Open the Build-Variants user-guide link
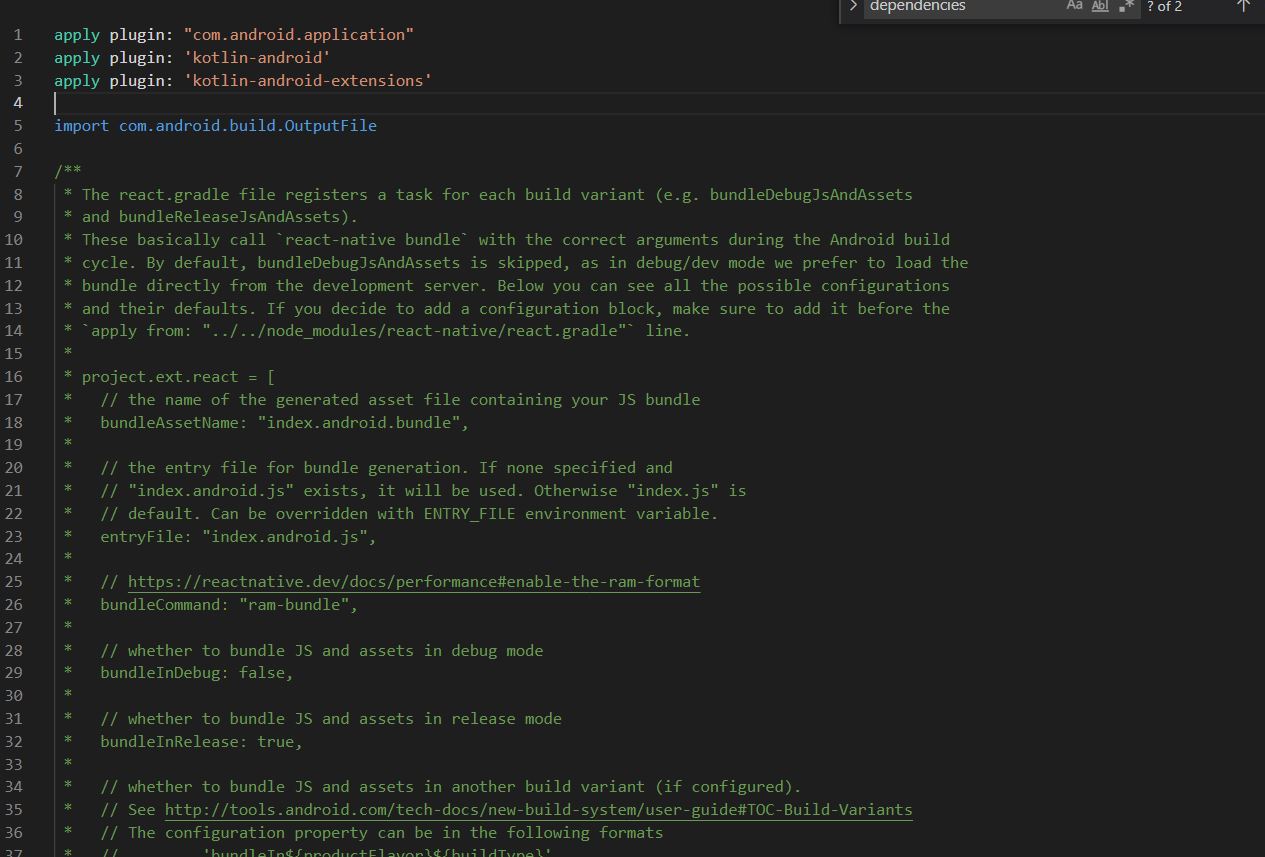The height and width of the screenshot is (857, 1265). (538, 809)
